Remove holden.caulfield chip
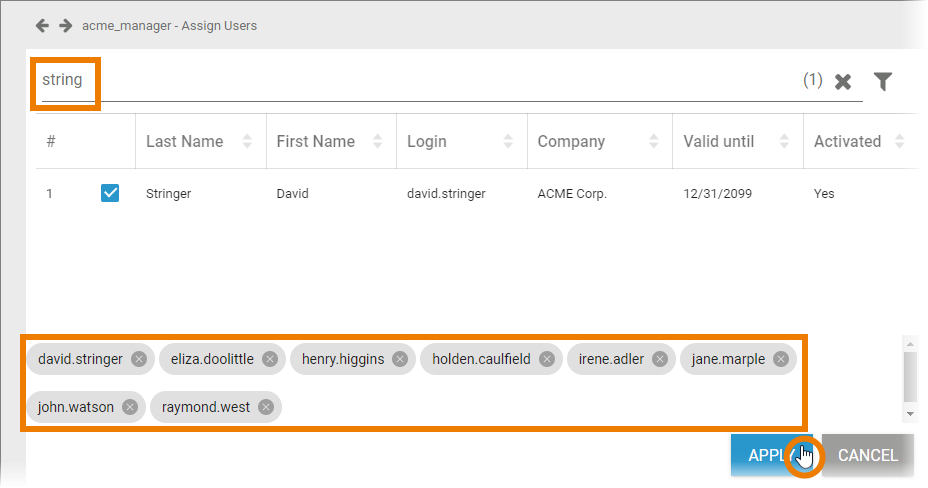This screenshot has height=488, width=928. pyautogui.click(x=547, y=359)
